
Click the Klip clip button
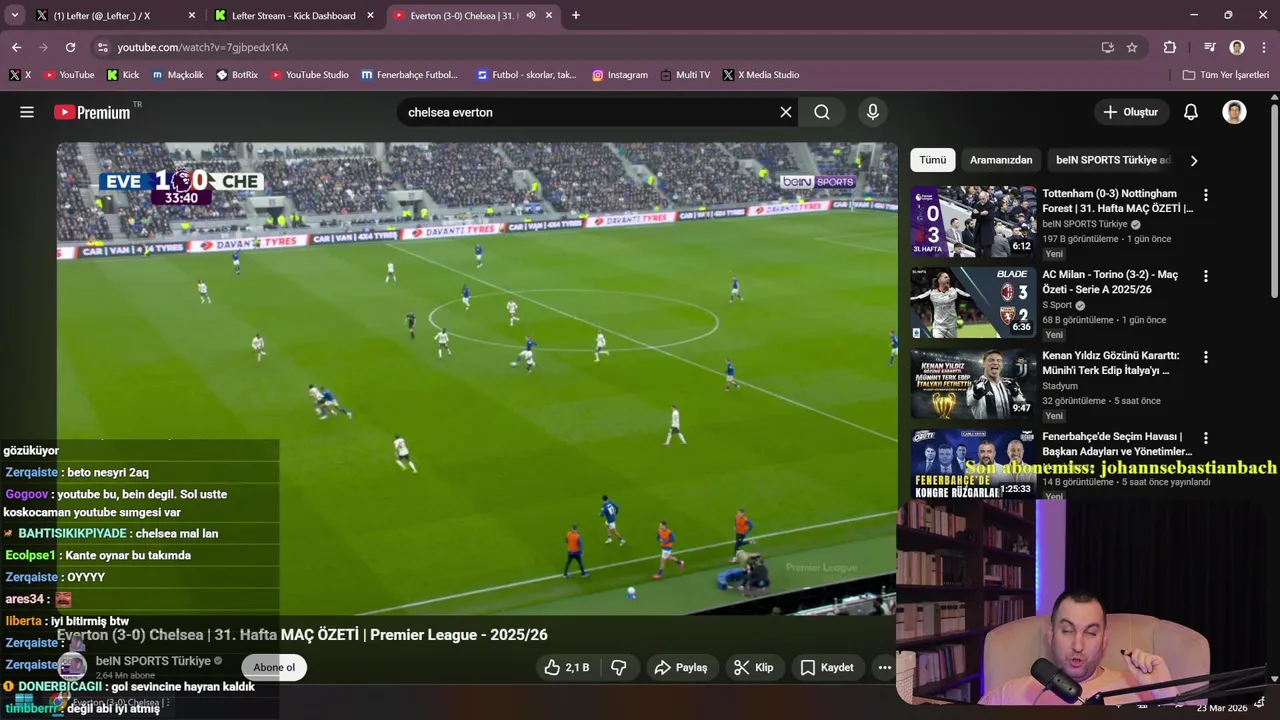tap(753, 667)
